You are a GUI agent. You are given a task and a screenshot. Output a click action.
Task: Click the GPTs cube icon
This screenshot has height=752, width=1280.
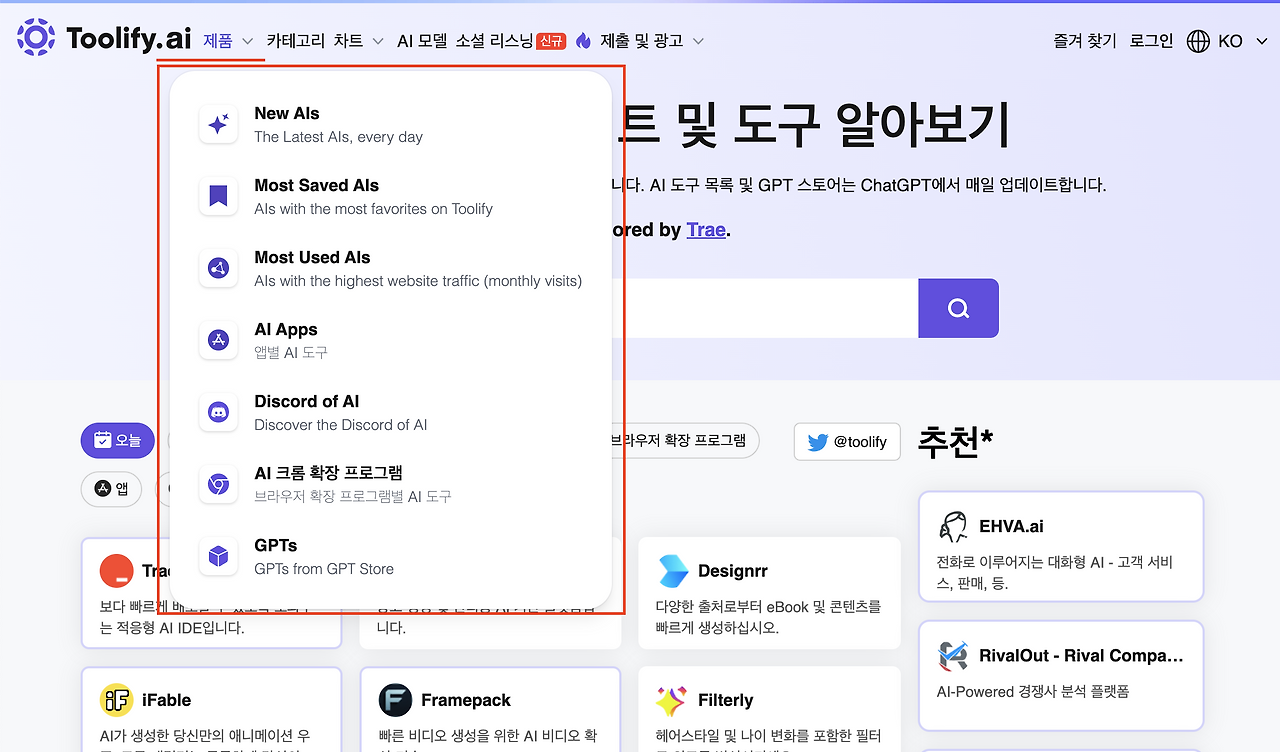(218, 556)
